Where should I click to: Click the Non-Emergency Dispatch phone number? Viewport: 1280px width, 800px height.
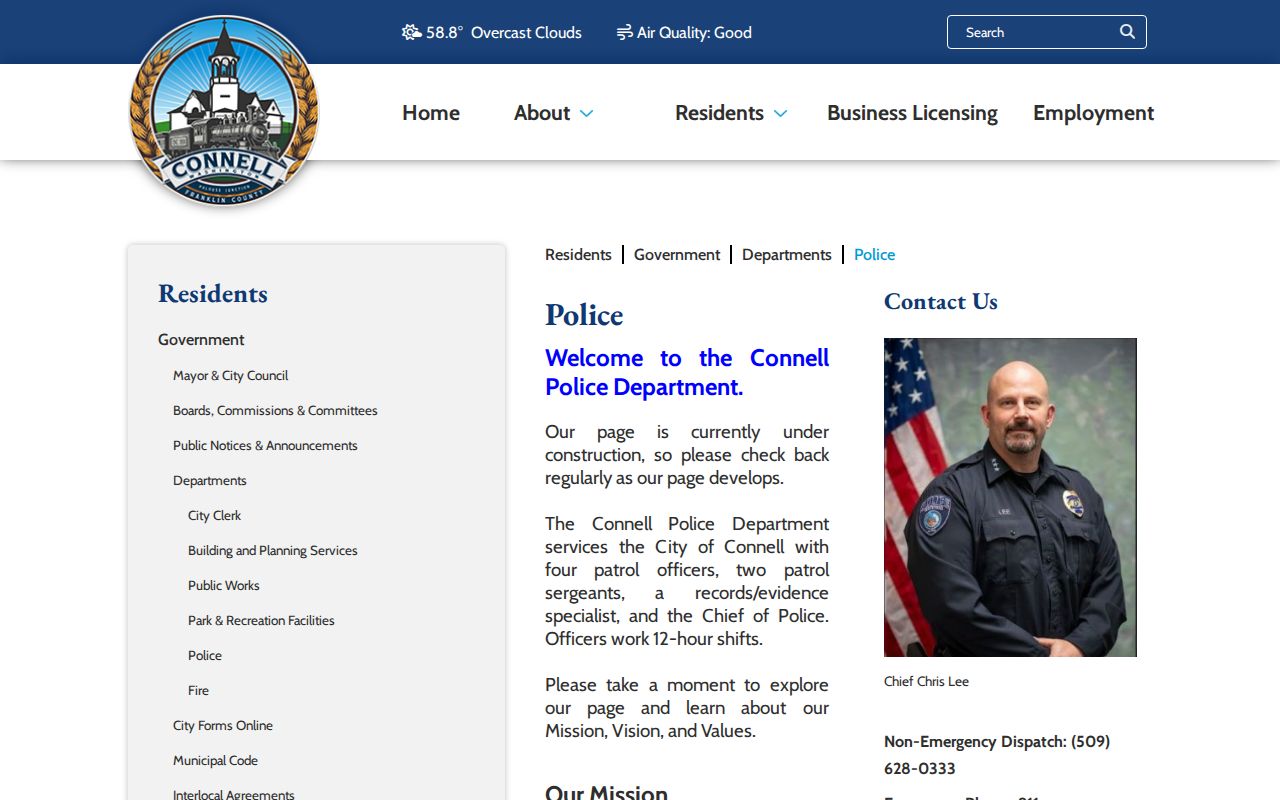coord(997,755)
